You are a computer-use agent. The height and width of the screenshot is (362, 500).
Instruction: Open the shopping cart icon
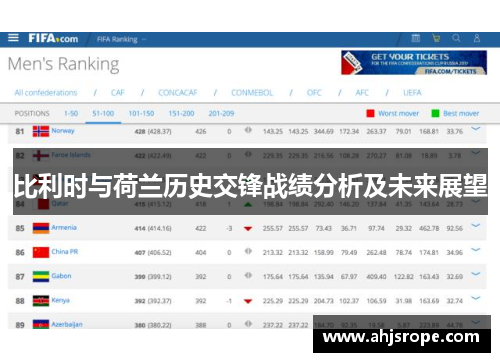tap(436, 38)
